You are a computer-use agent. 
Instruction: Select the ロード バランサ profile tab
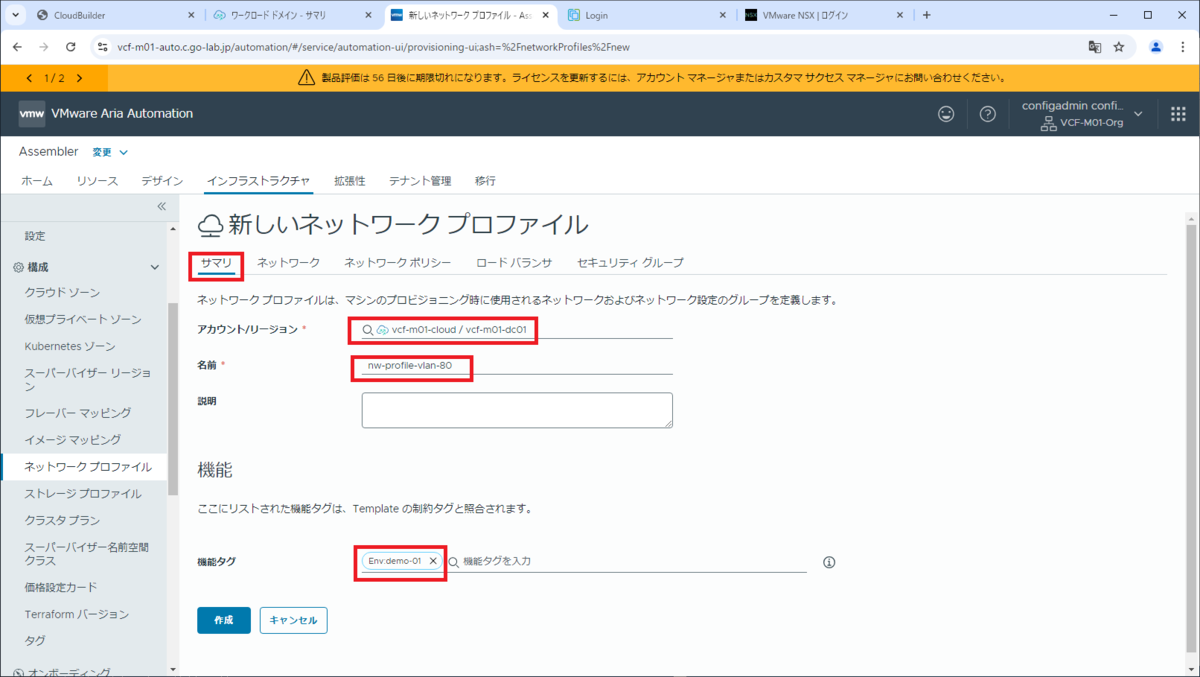tap(514, 262)
